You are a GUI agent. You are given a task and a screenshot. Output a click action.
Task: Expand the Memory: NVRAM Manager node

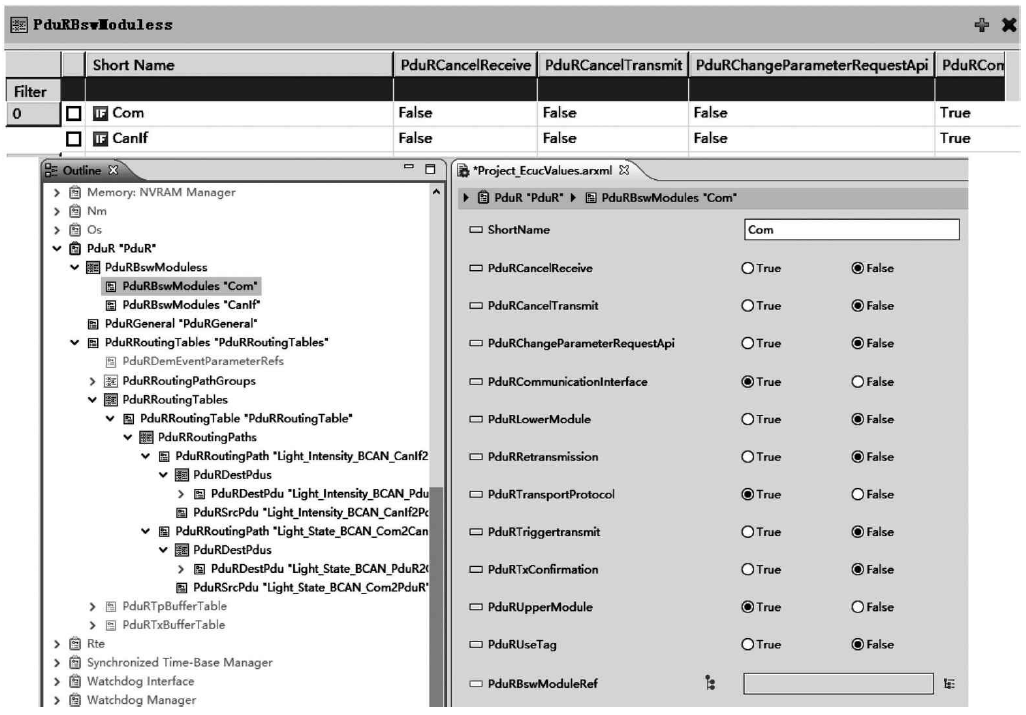point(57,192)
